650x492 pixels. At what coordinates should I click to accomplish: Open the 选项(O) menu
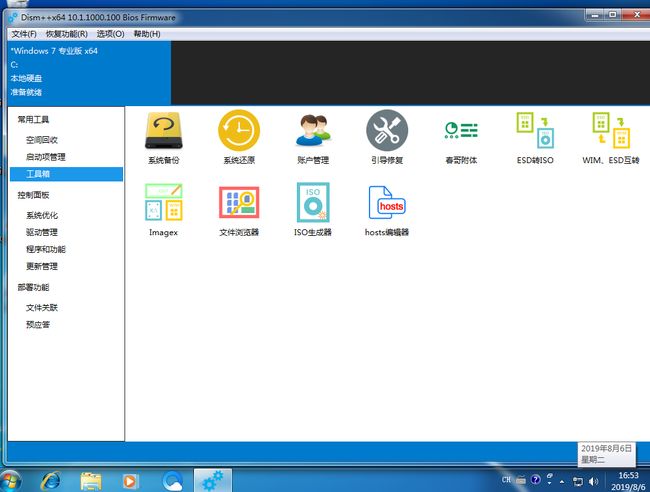tap(110, 34)
